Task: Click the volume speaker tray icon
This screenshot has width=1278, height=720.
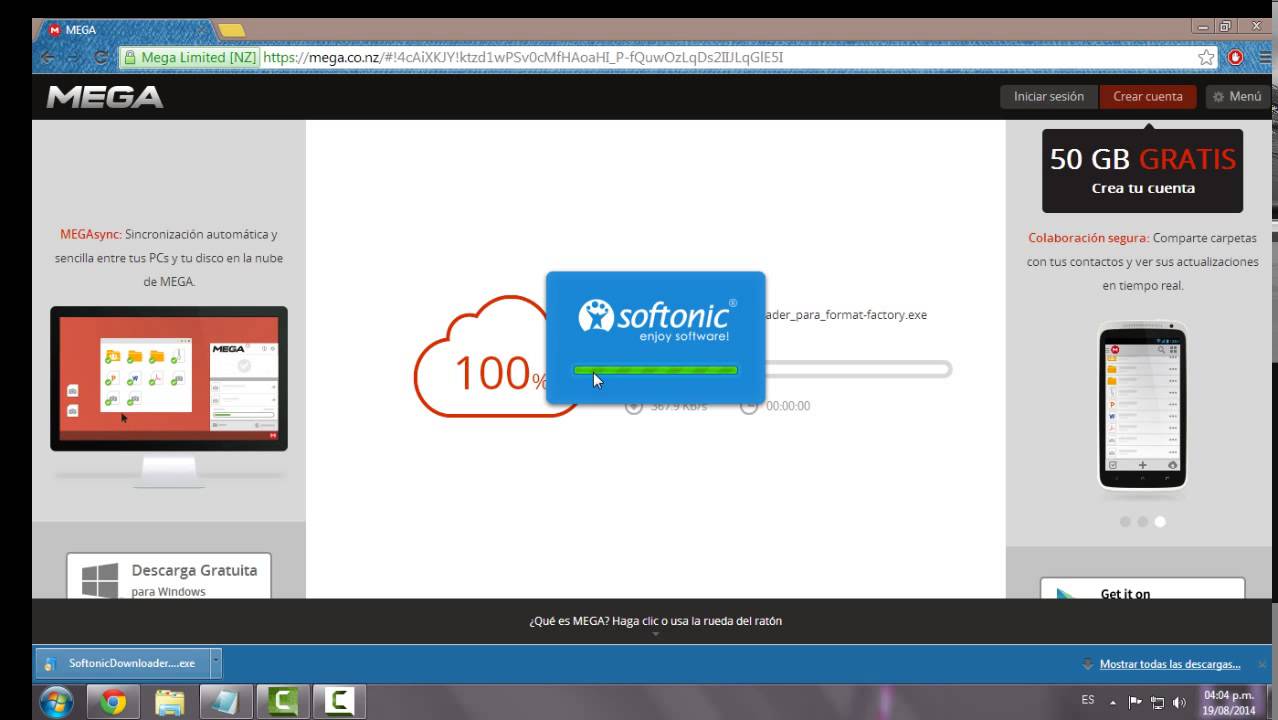Action: pos(1180,702)
